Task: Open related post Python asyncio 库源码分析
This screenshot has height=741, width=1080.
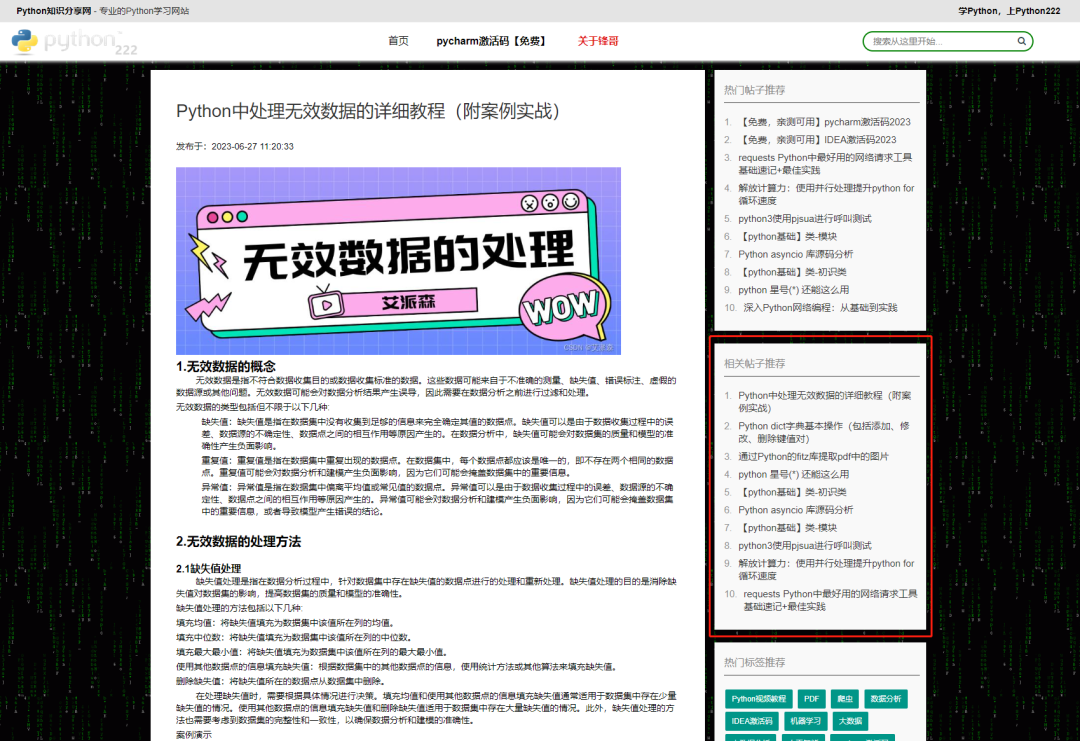Action: point(795,510)
